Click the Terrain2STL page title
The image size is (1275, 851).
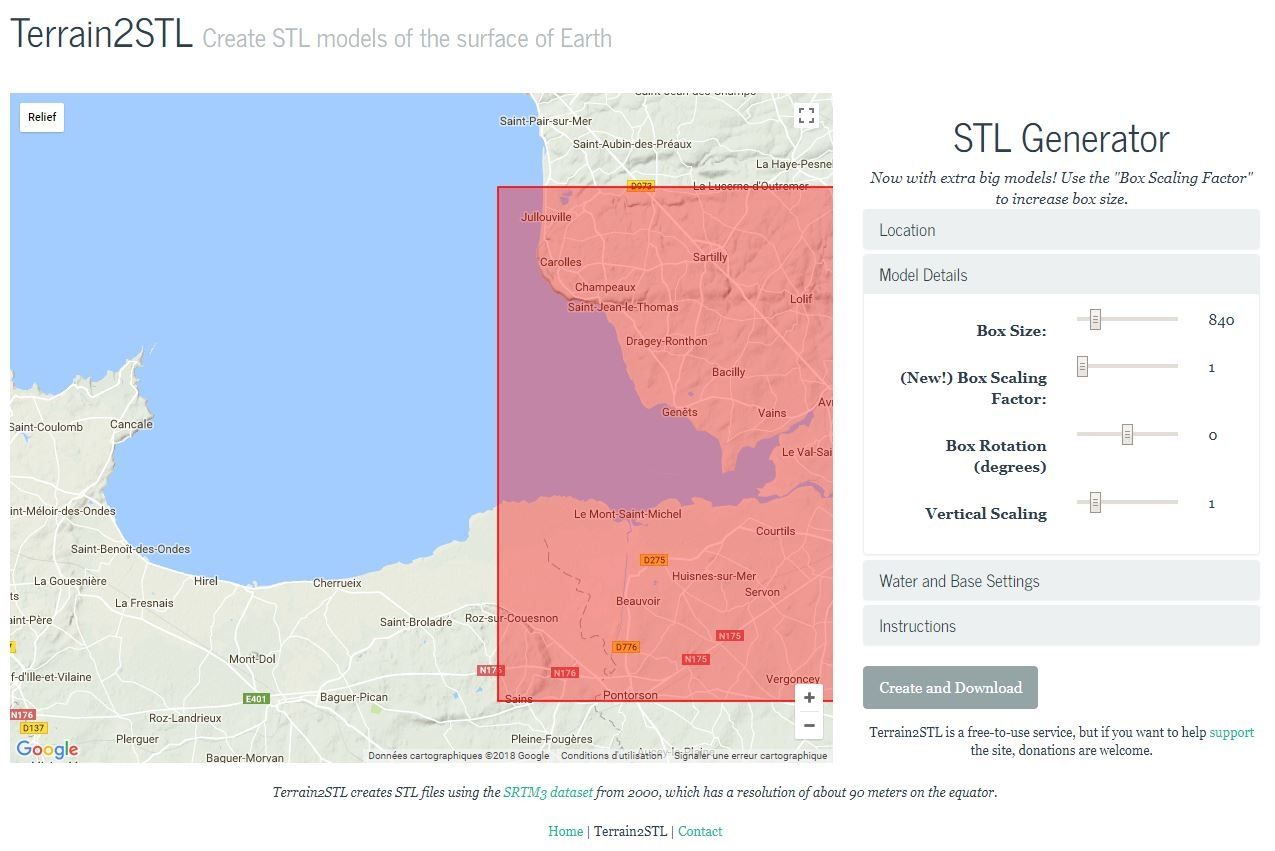(x=101, y=34)
